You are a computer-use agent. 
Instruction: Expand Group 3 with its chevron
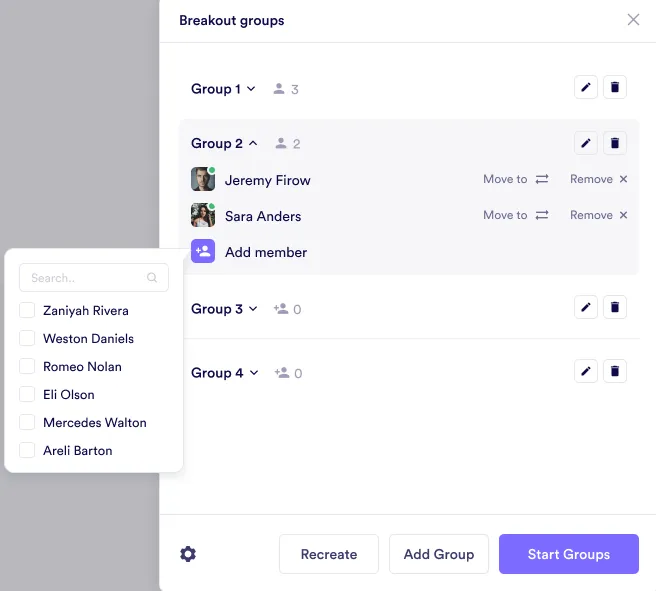point(253,309)
